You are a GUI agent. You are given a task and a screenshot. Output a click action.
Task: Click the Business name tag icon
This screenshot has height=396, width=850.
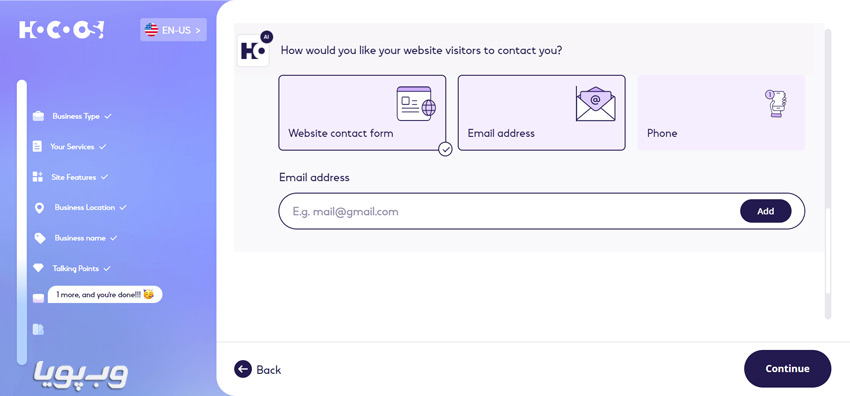pyautogui.click(x=40, y=238)
